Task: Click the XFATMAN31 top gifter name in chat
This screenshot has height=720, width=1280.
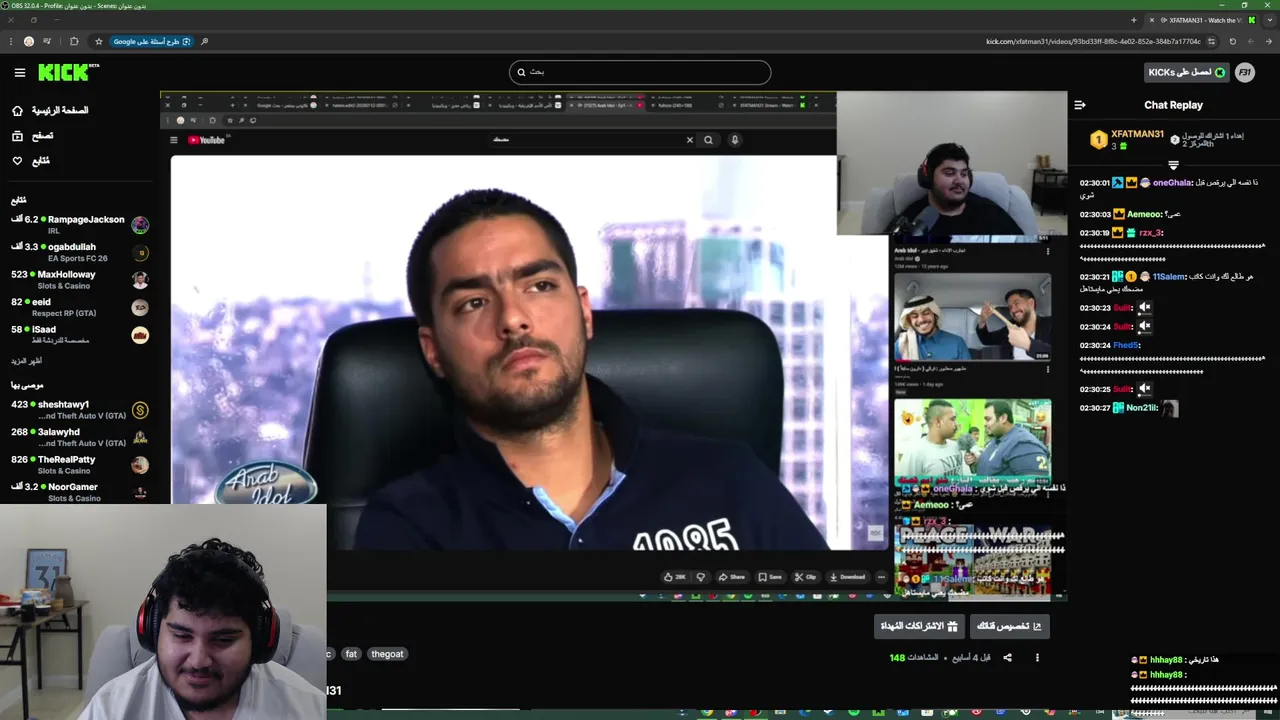Action: point(1138,134)
